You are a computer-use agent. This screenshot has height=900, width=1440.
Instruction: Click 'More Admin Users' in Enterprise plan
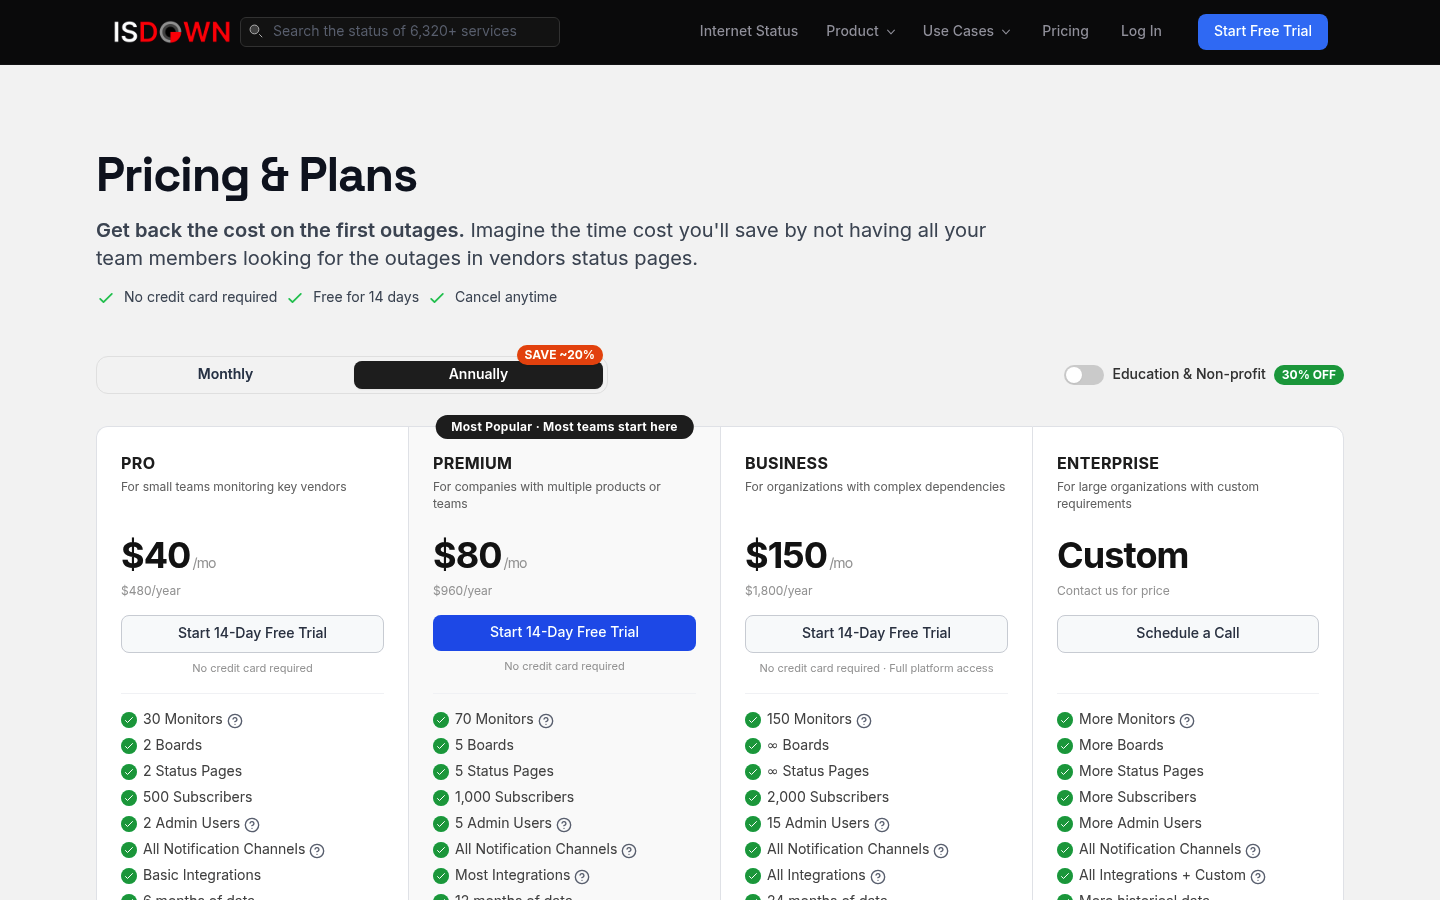[x=1140, y=824]
